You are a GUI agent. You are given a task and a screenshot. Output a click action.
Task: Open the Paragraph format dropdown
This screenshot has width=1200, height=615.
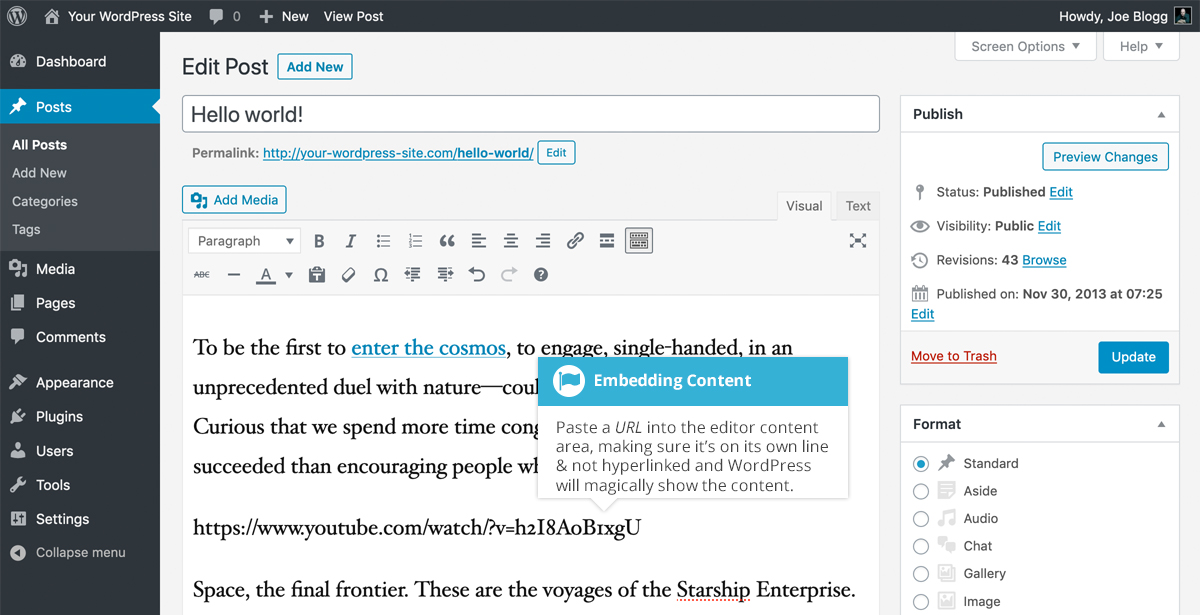(245, 241)
